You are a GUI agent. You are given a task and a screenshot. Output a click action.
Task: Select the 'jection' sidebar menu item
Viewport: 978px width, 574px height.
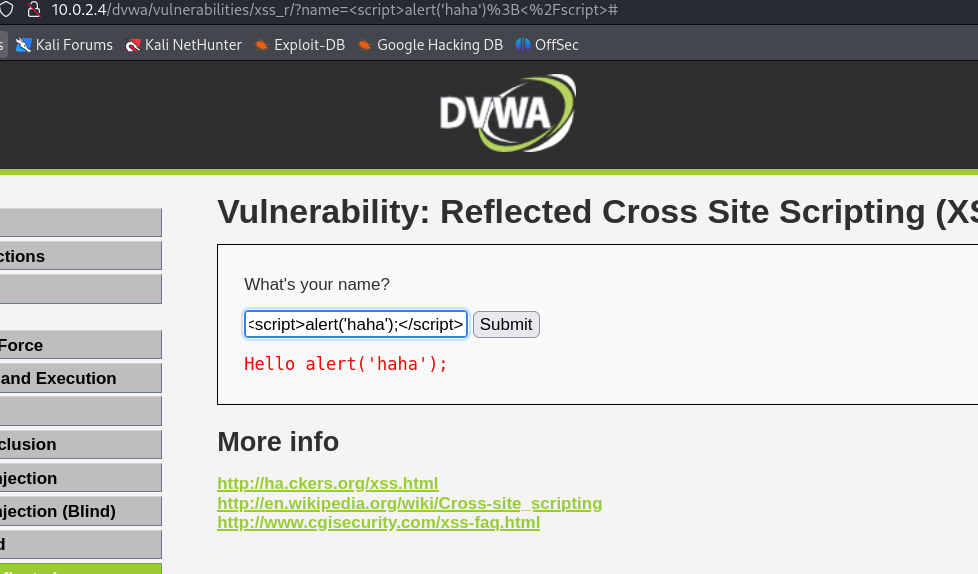coord(80,478)
